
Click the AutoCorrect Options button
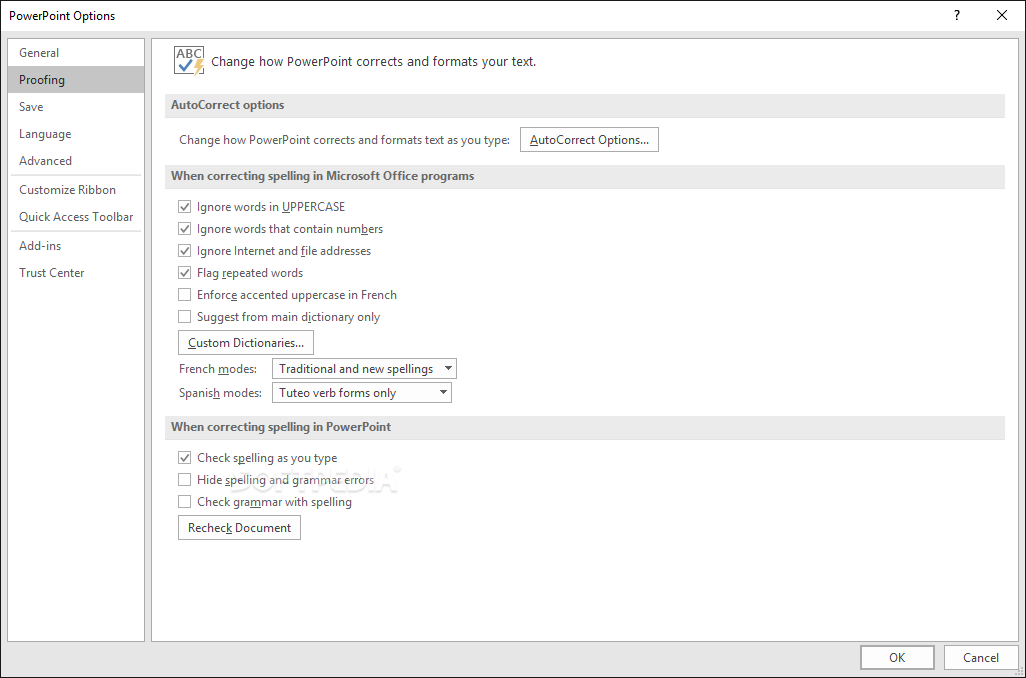click(x=589, y=139)
